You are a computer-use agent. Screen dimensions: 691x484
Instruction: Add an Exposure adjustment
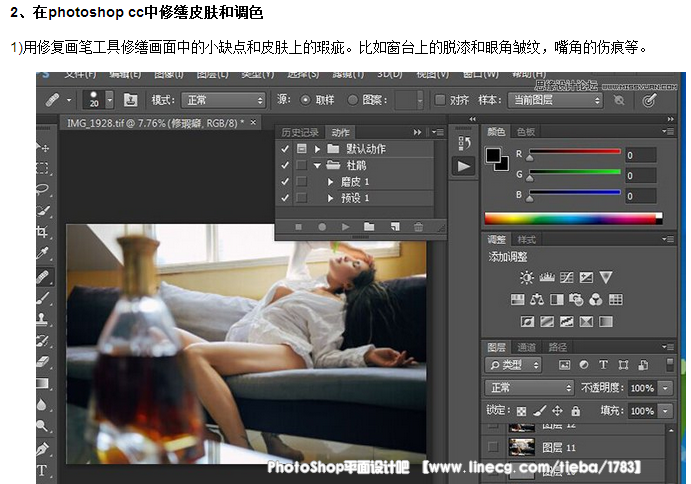586,277
